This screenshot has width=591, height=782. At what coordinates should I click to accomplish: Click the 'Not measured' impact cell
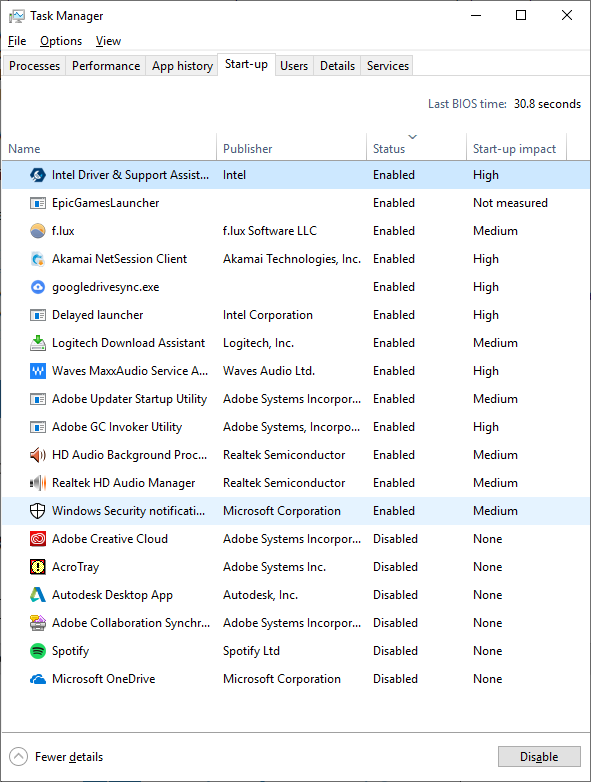(510, 203)
